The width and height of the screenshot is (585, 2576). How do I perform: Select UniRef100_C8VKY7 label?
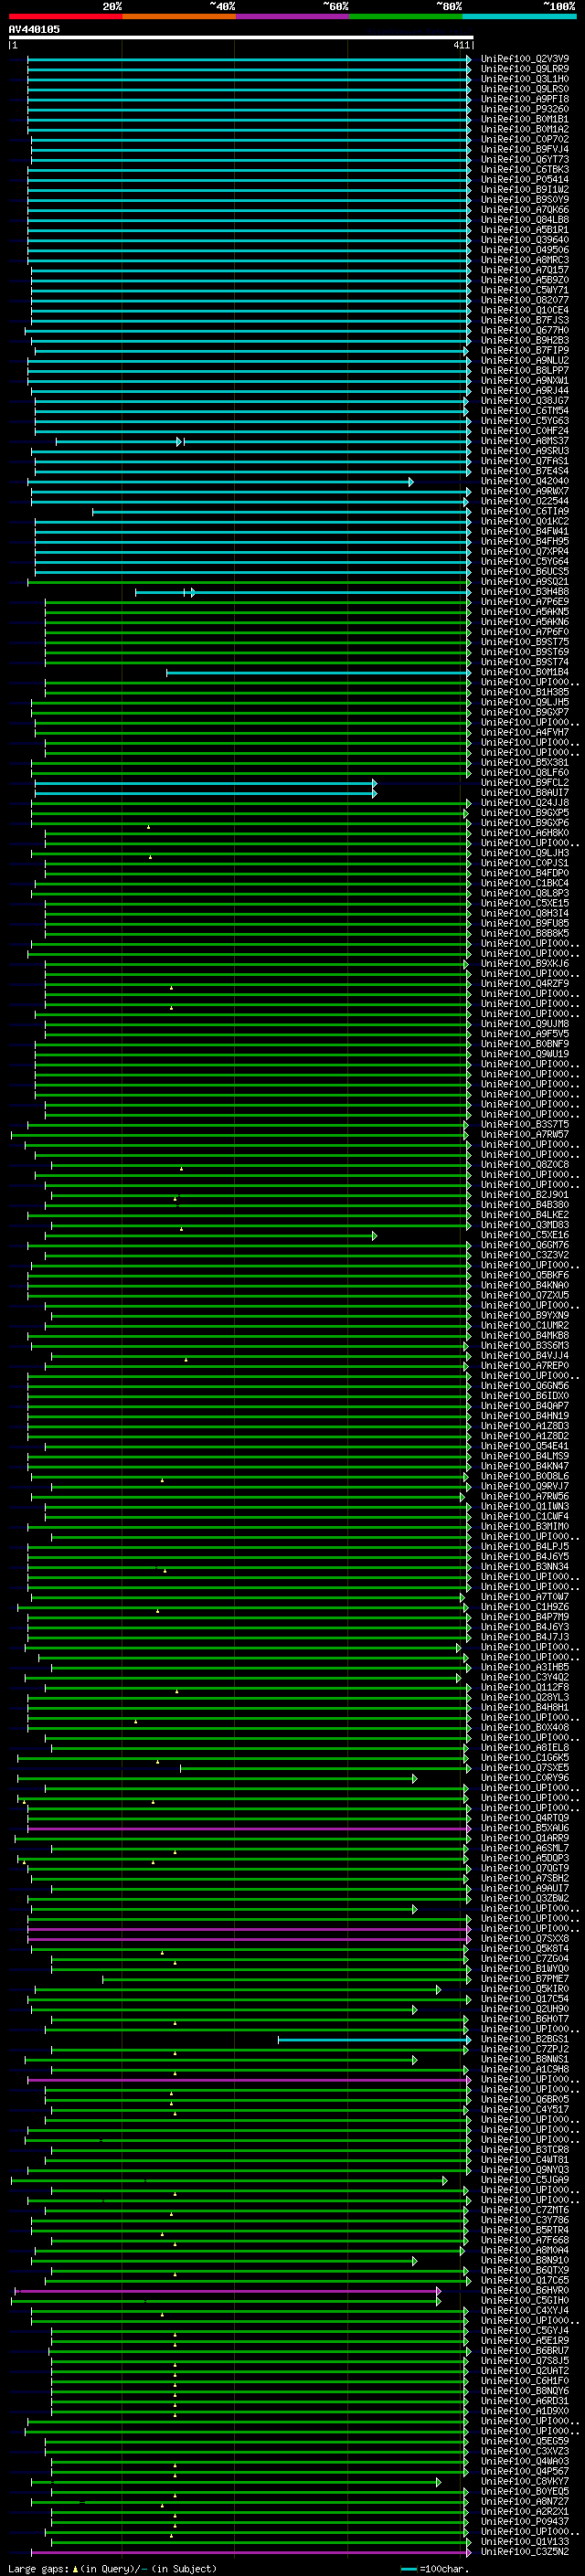click(x=525, y=2482)
